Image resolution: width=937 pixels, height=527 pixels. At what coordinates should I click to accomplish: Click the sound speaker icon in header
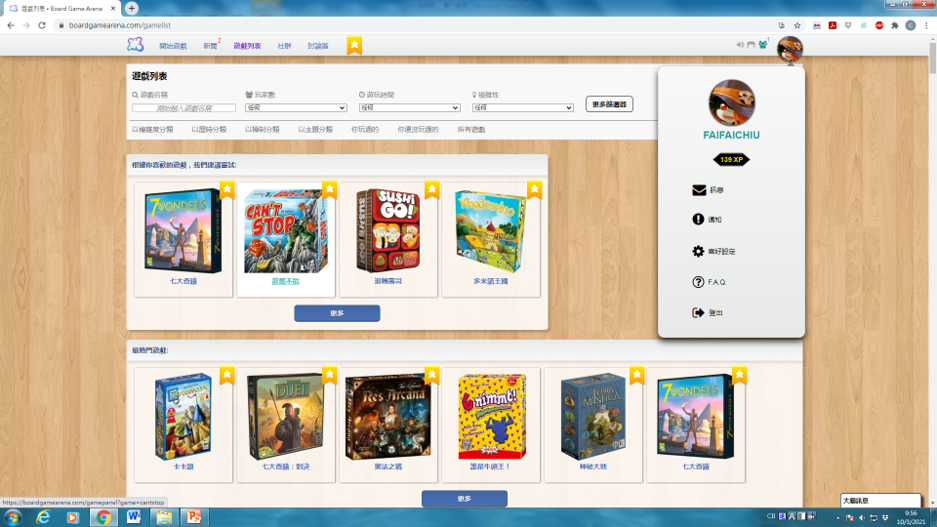point(740,45)
